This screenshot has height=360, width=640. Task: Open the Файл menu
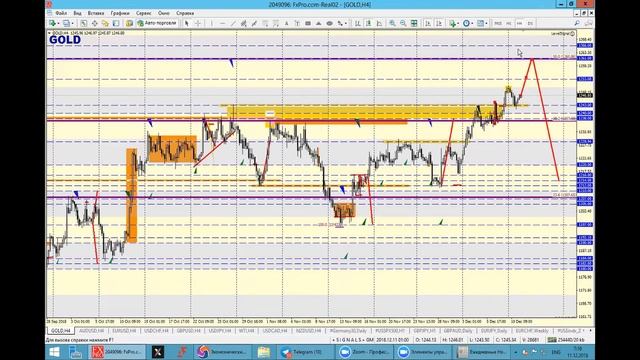click(61, 13)
